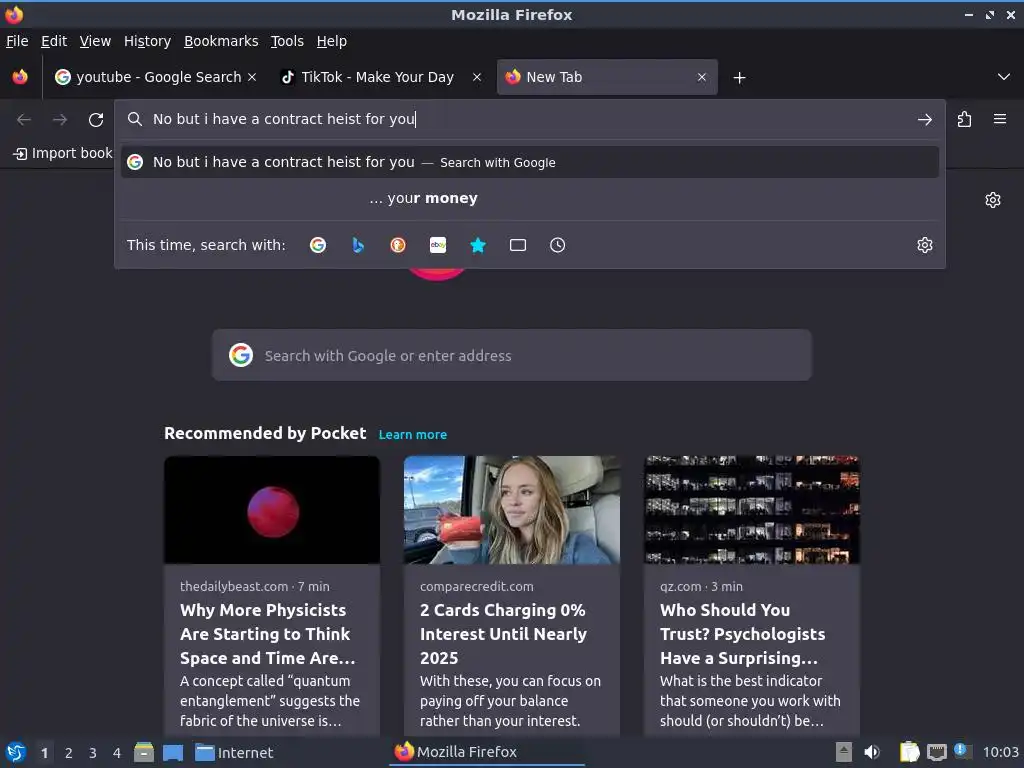Search this time with eBay icon
Viewport: 1024px width, 768px height.
438,245
